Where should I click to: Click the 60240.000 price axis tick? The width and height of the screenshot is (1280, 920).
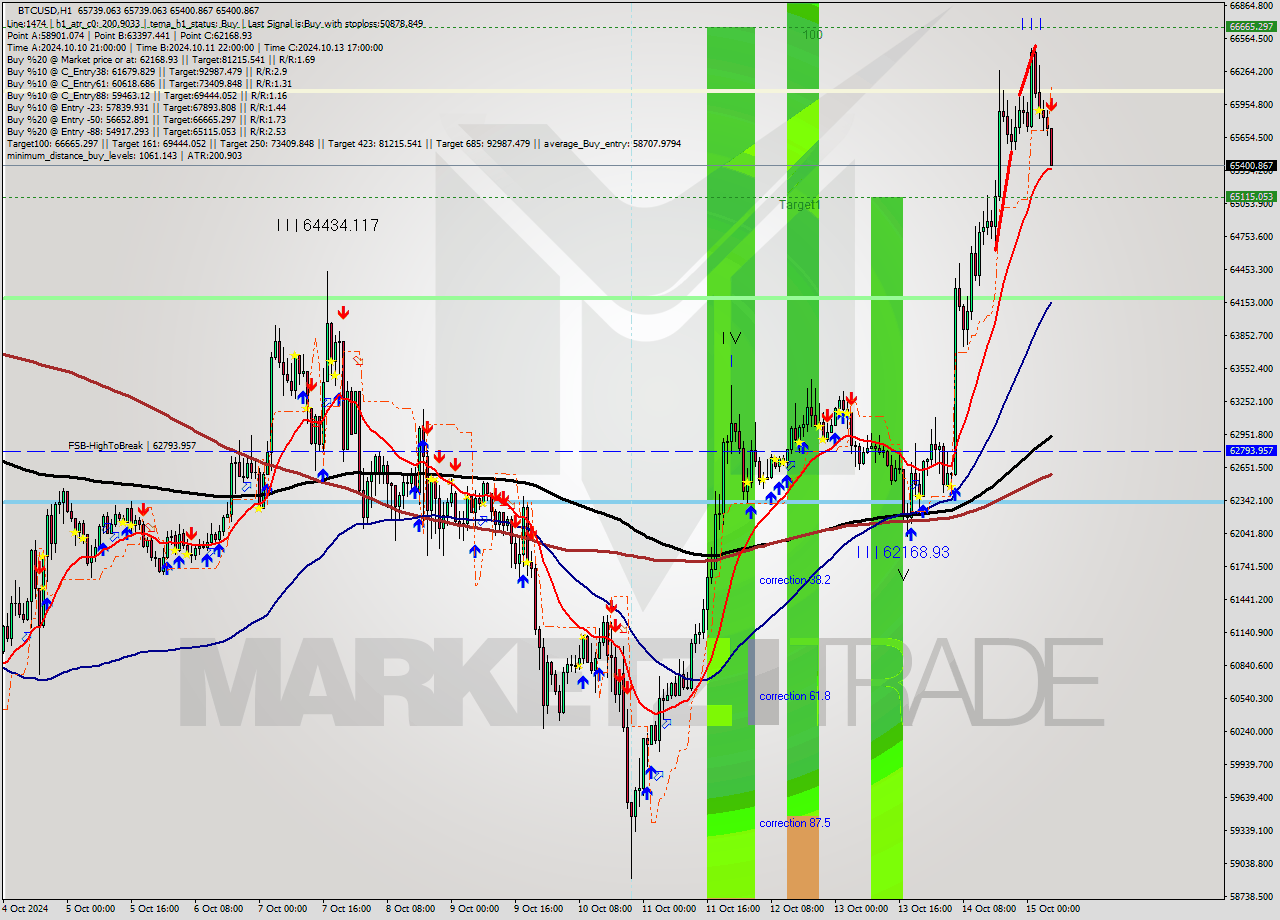pyautogui.click(x=1251, y=731)
